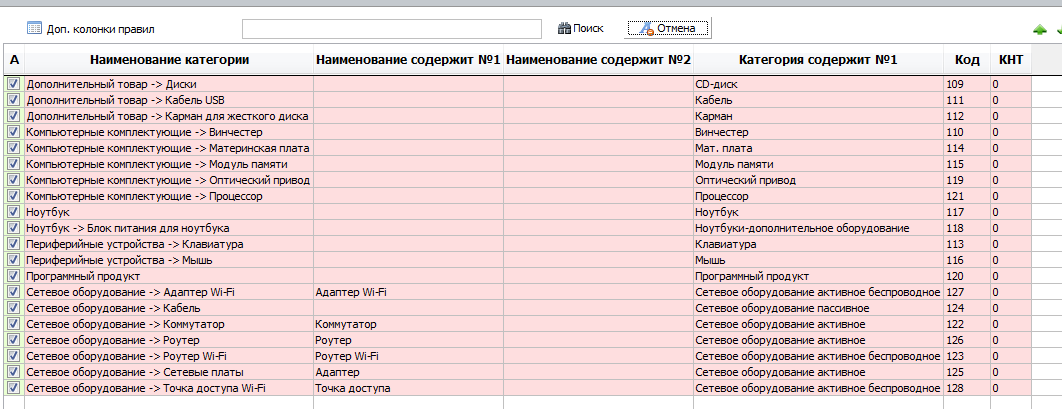Screen dimensions: 1062x409
Task: Toggle checkbox for Периферийные устройства -> Мышь
Action: pos(14,260)
